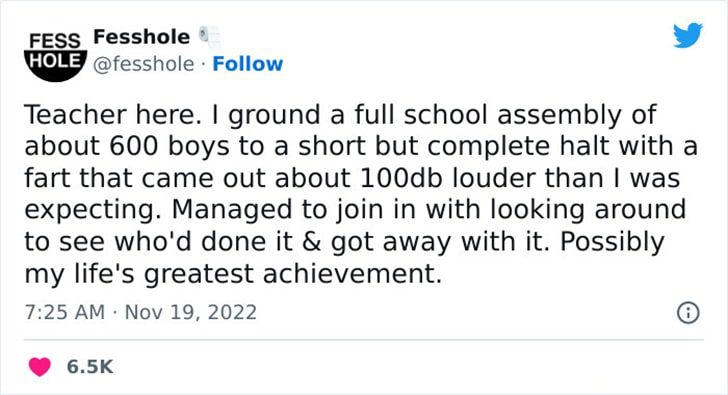Like the tweet with the pink heart
This screenshot has width=728, height=395.
39,367
